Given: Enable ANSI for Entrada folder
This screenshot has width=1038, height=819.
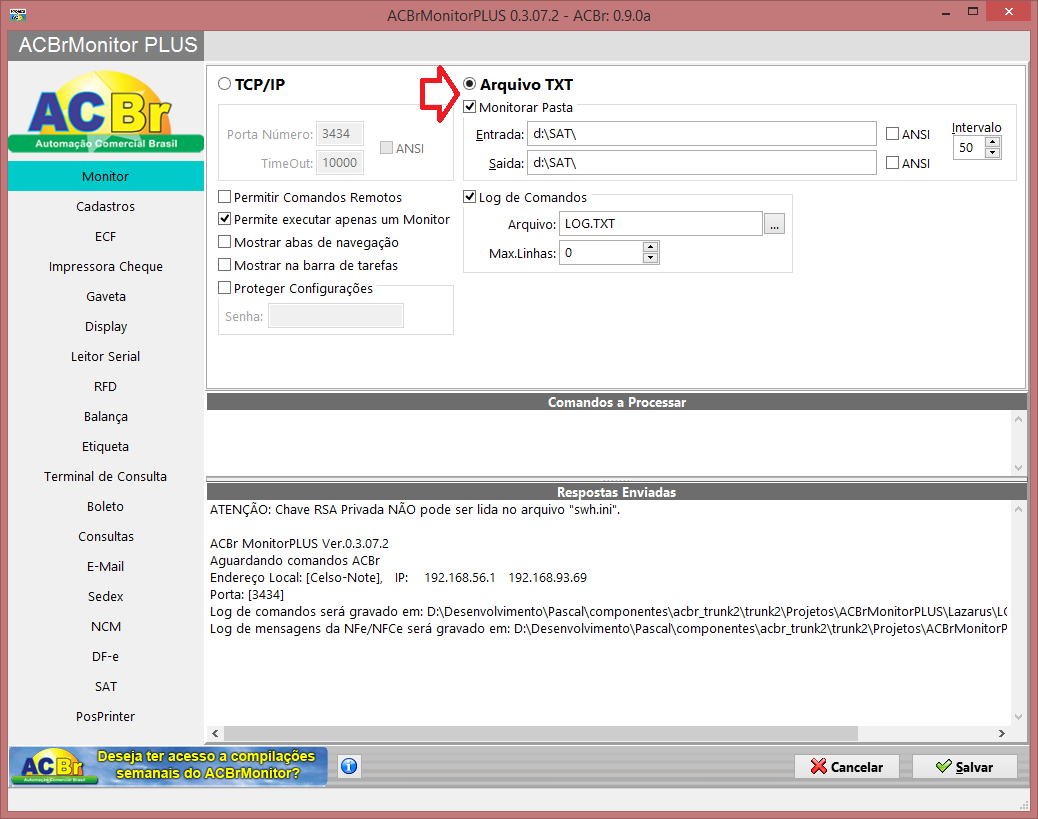Looking at the screenshot, I should tap(892, 134).
